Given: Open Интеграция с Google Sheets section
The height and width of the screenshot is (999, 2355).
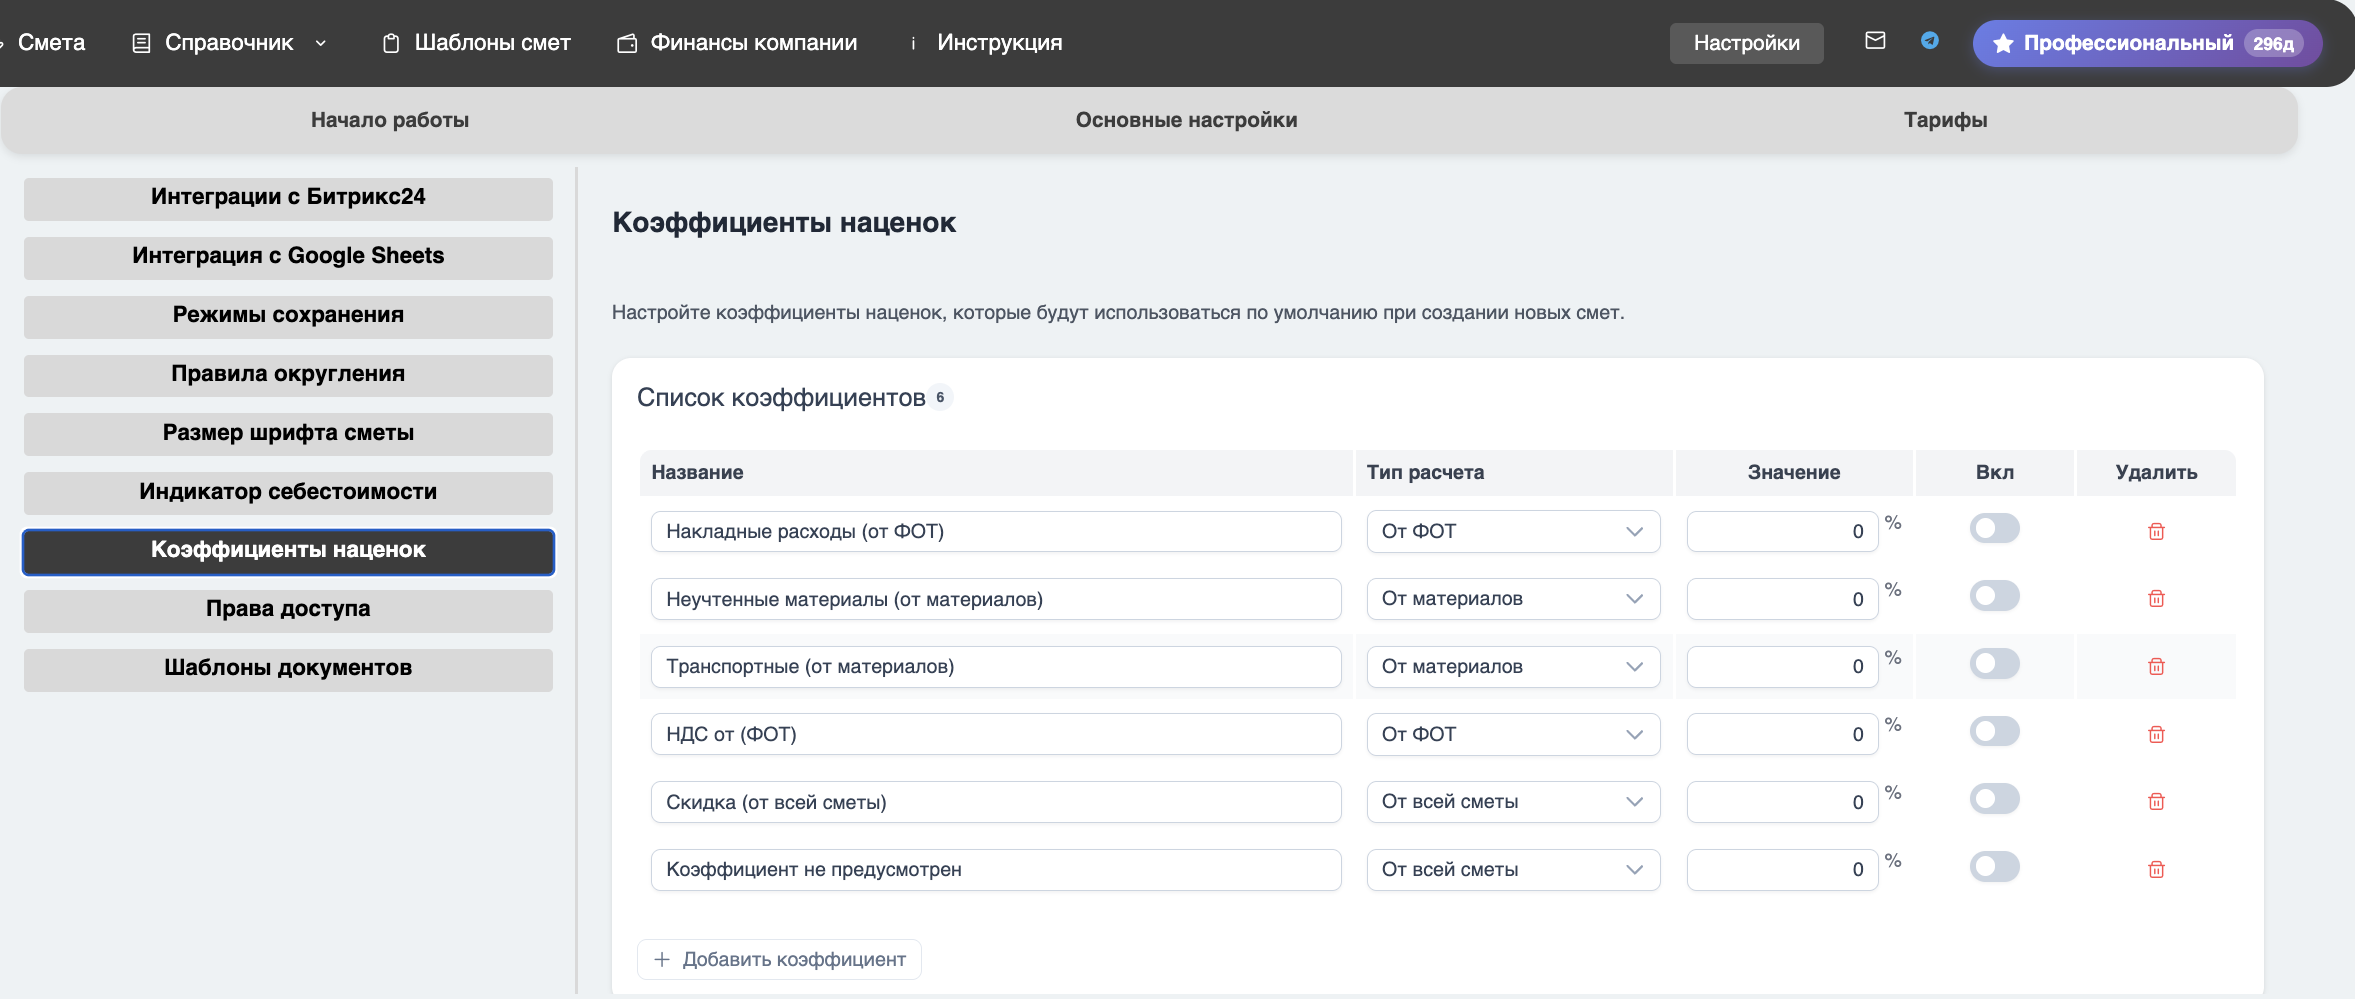Looking at the screenshot, I should [288, 257].
